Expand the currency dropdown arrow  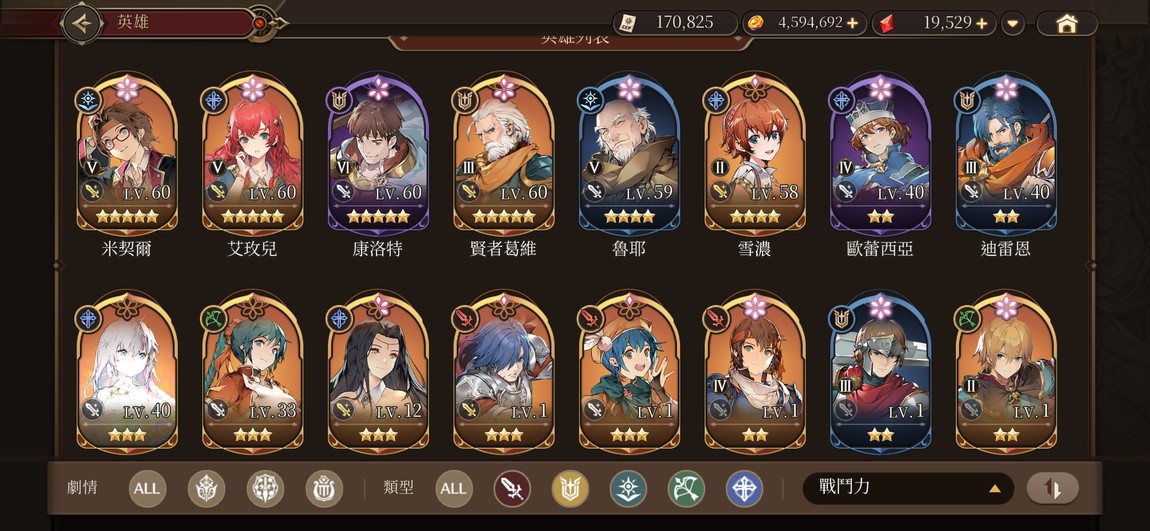coord(1013,23)
